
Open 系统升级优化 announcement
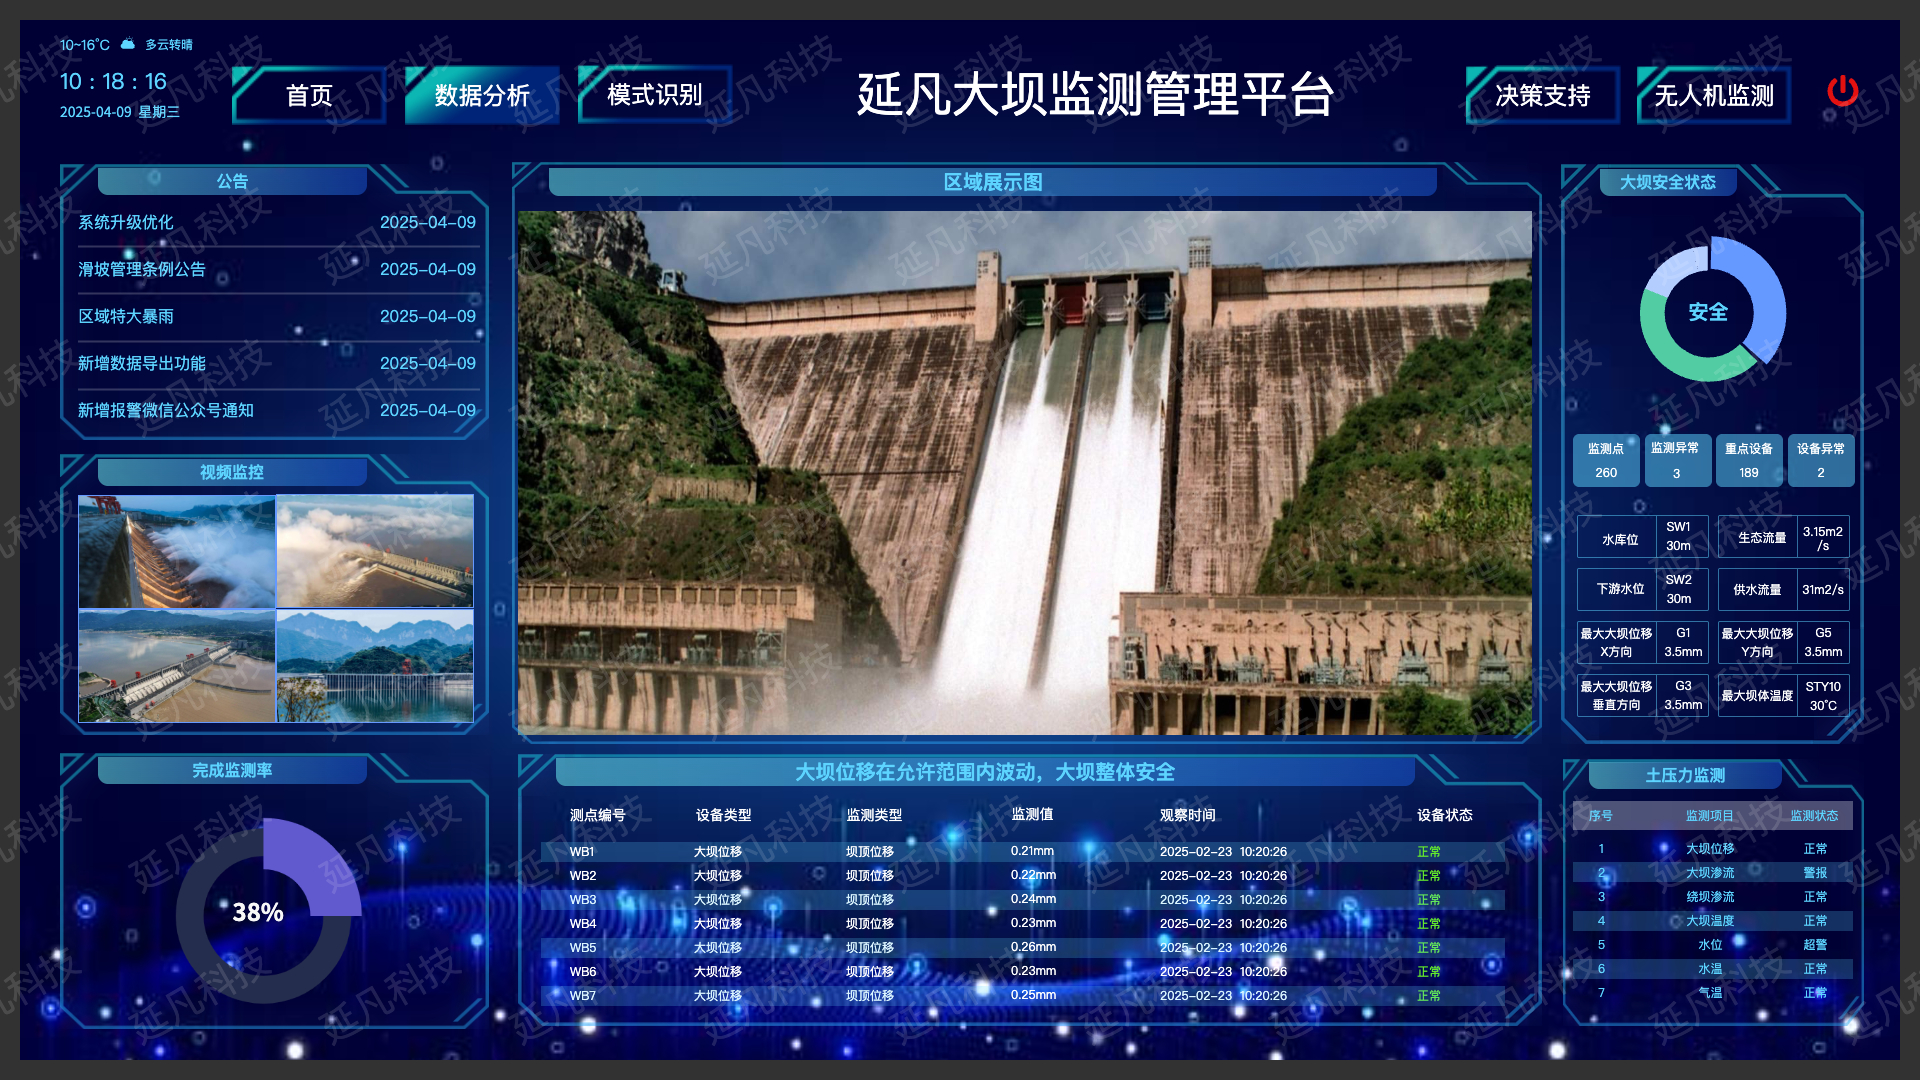pos(126,222)
